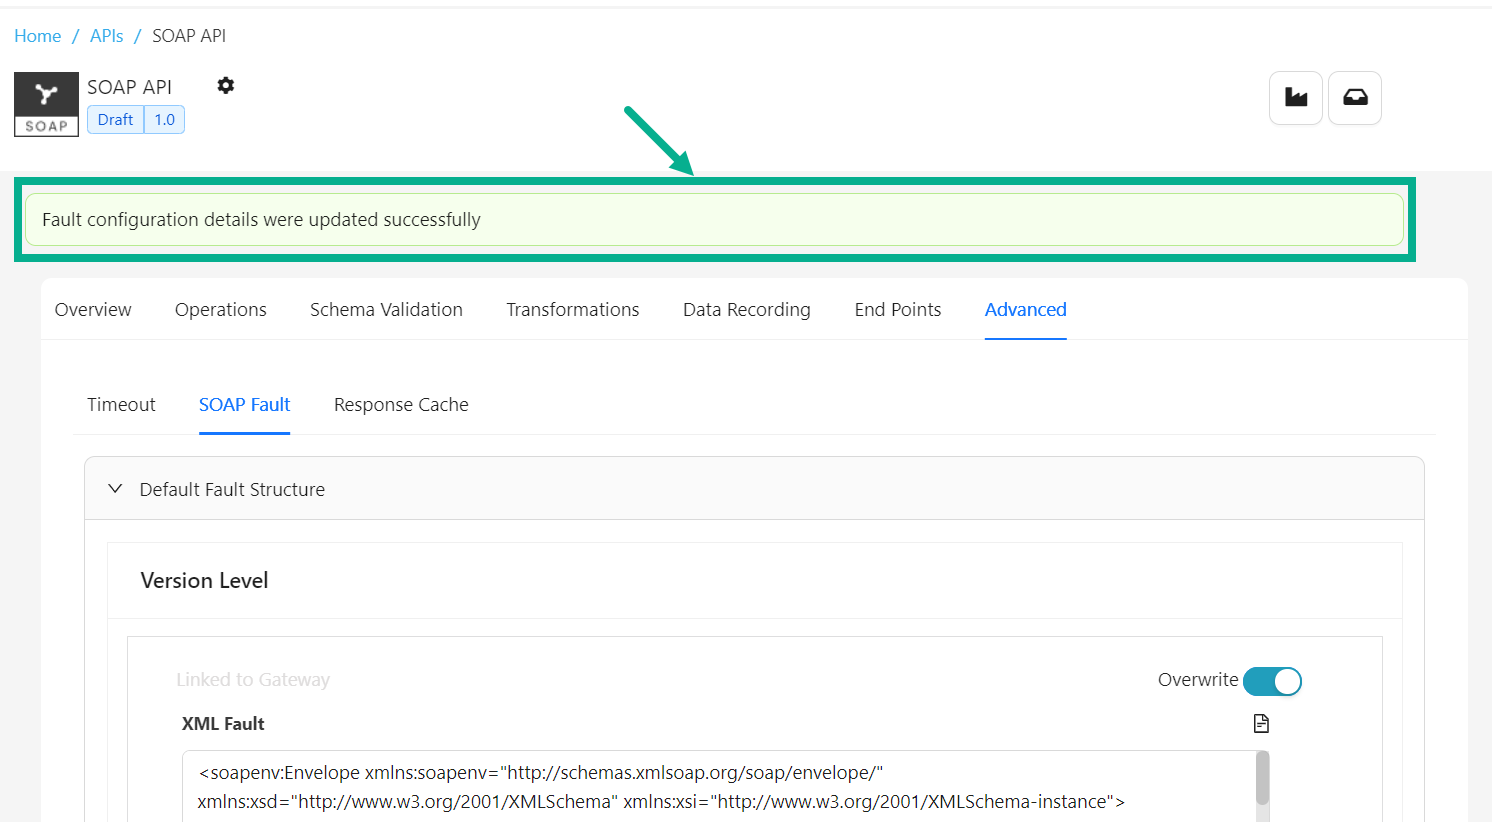Screen dimensions: 1492x822
Task: Collapse the Default Fault Structure section
Action: coord(116,489)
